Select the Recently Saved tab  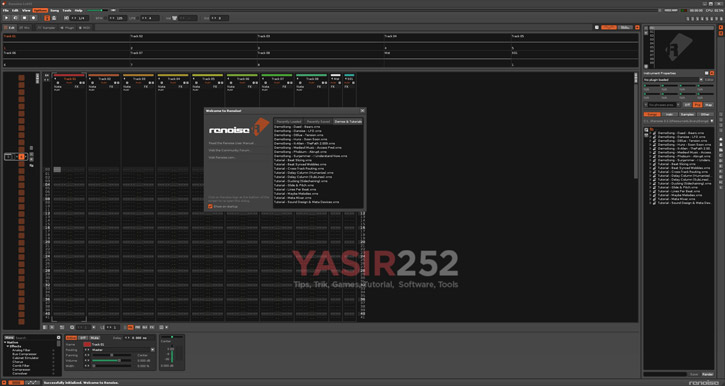318,122
